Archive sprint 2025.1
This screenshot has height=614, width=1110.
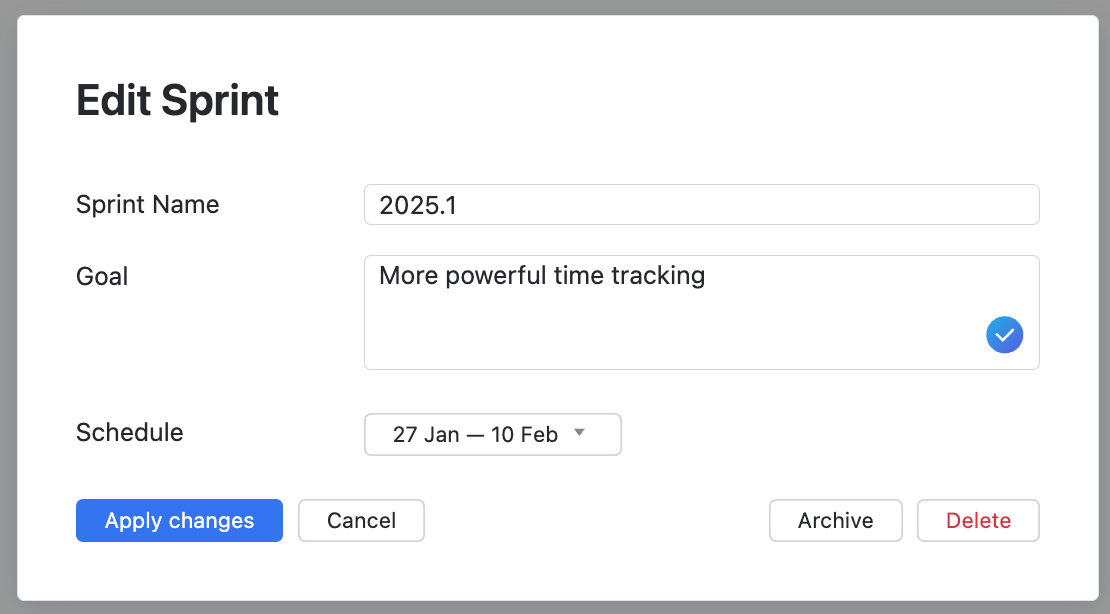pos(835,520)
